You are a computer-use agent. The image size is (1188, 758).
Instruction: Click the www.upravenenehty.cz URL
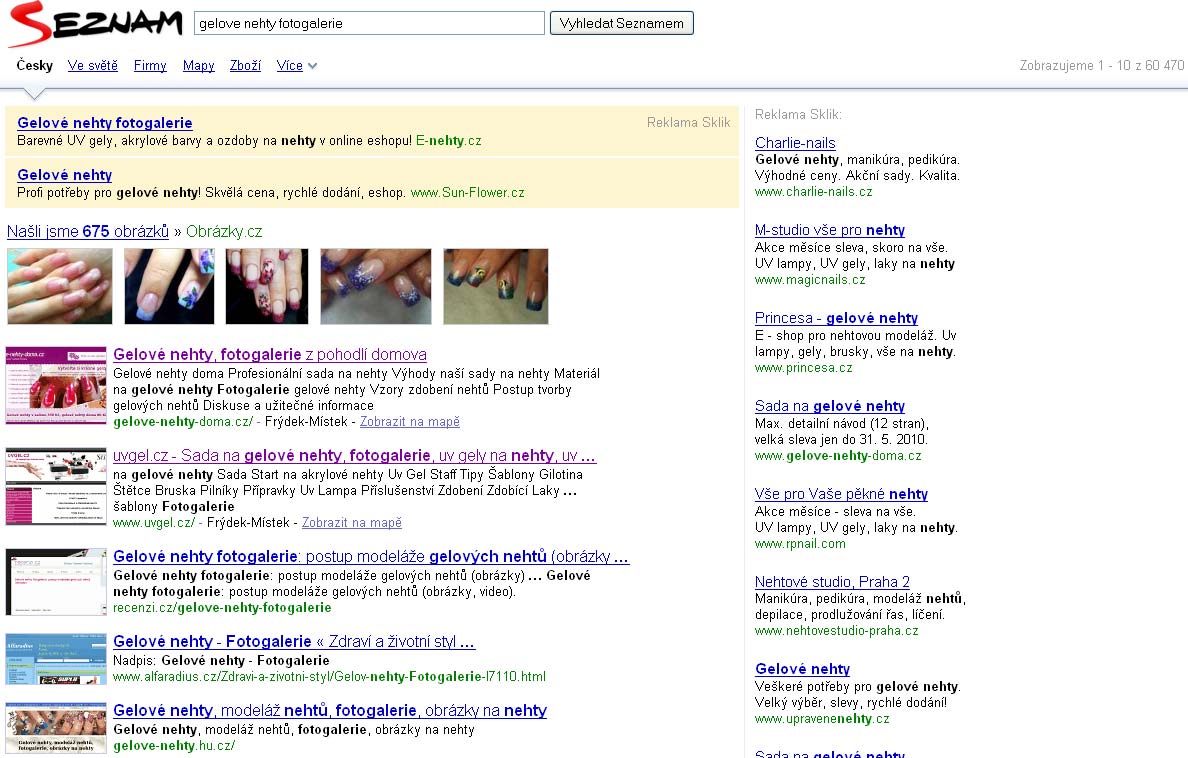(822, 719)
